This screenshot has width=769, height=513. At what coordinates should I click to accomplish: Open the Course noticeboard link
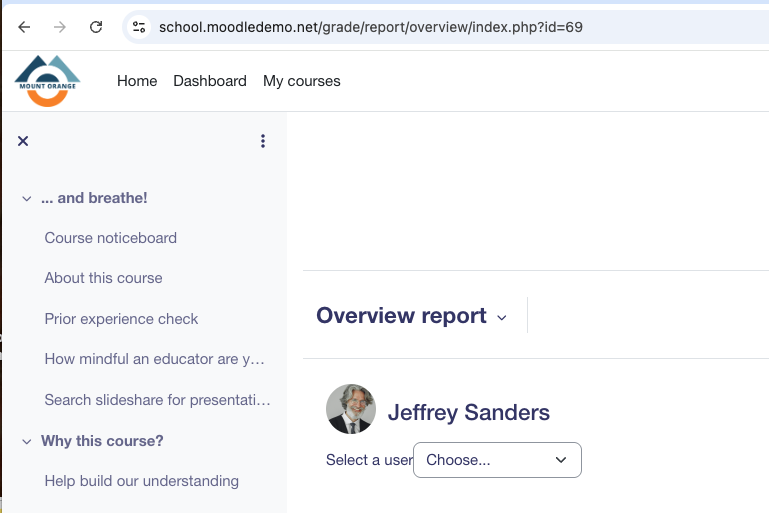[x=111, y=238]
